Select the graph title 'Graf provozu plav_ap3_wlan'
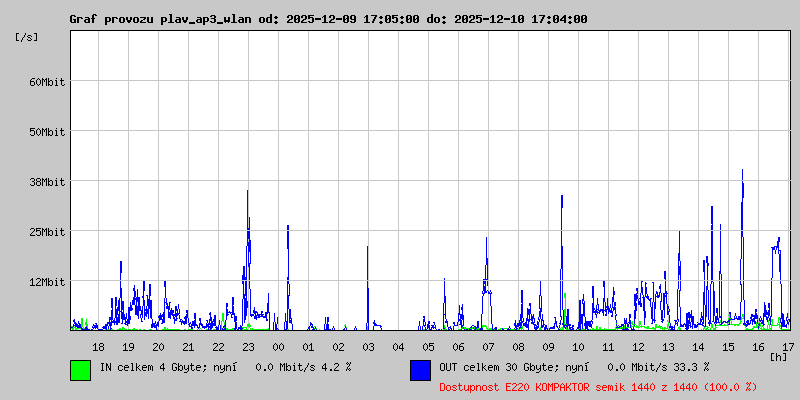 point(160,19)
